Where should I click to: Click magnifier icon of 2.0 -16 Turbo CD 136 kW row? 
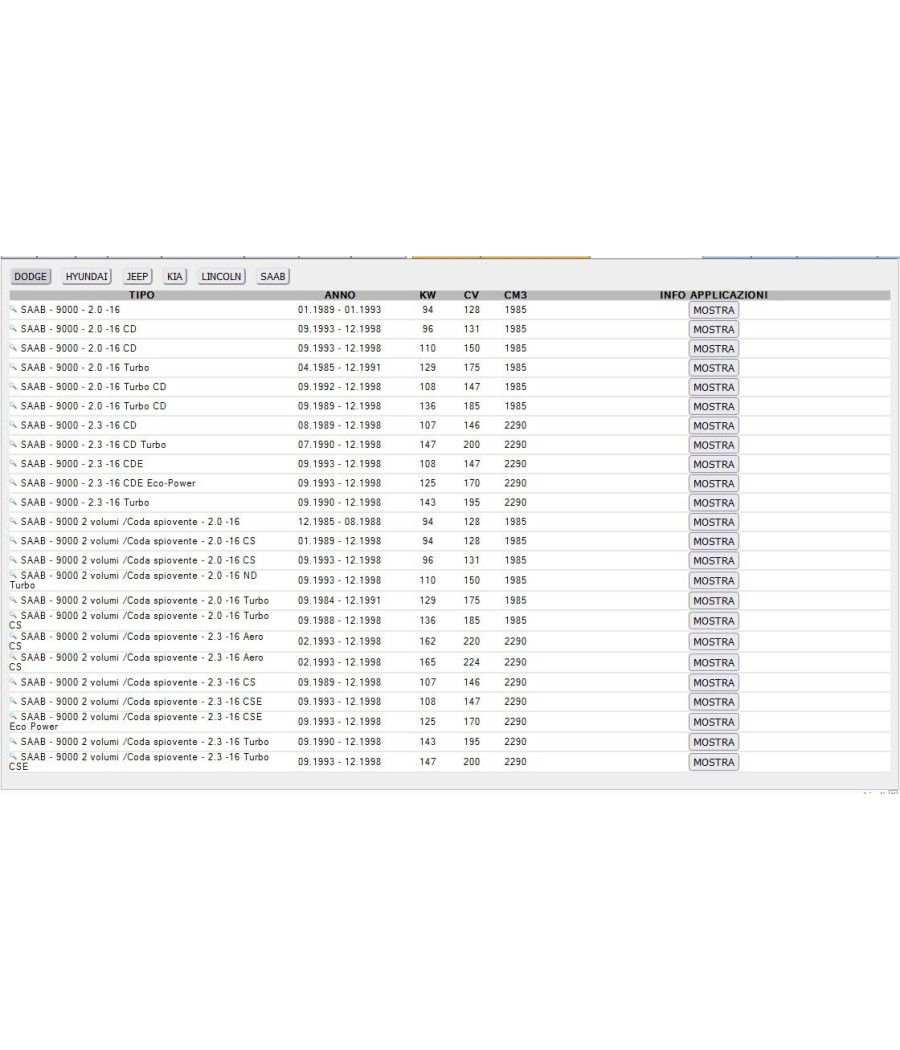pyautogui.click(x=13, y=406)
